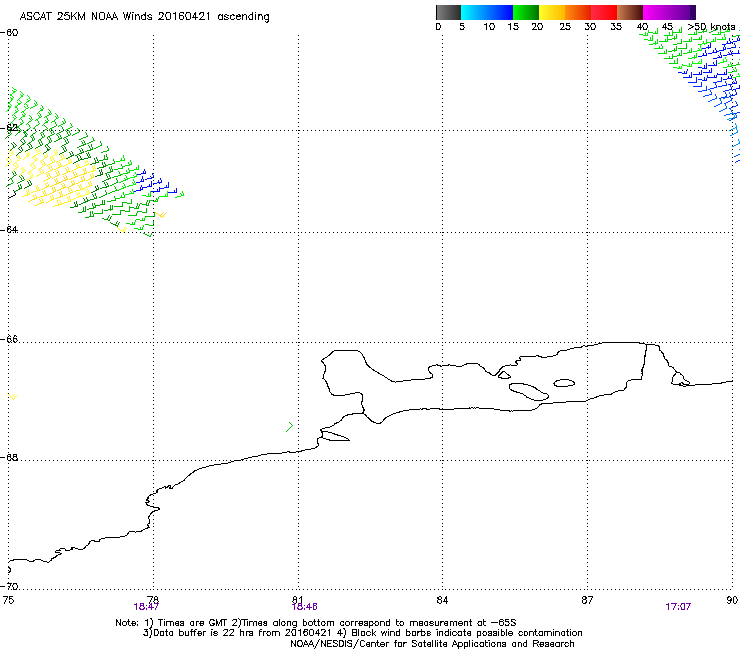Click the longitude label '84'
The width and height of the screenshot is (740, 650).
point(442,600)
